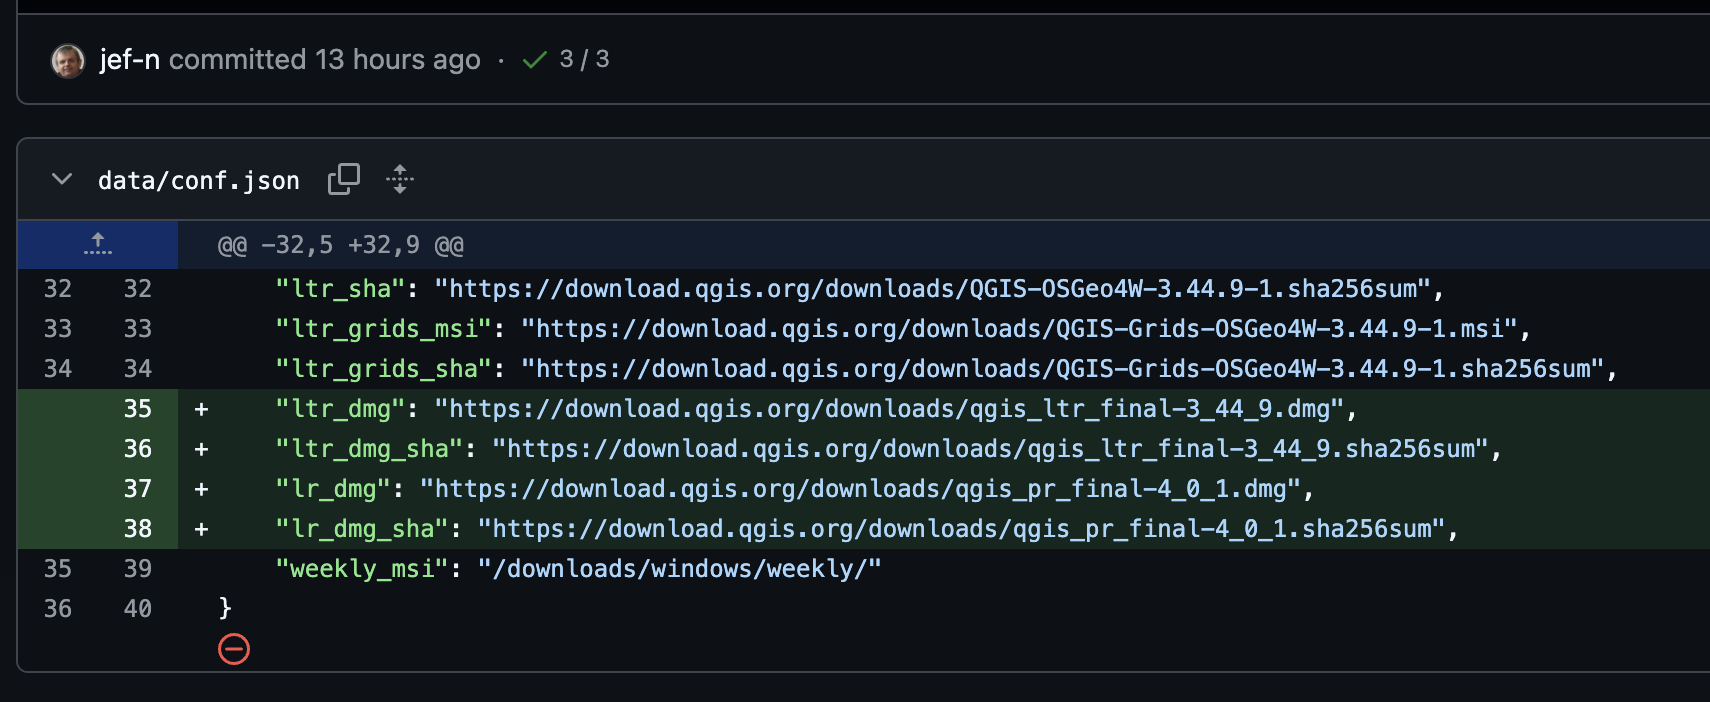Image resolution: width=1710 pixels, height=702 pixels.
Task: Click the jef-n user avatar
Action: click(68, 61)
